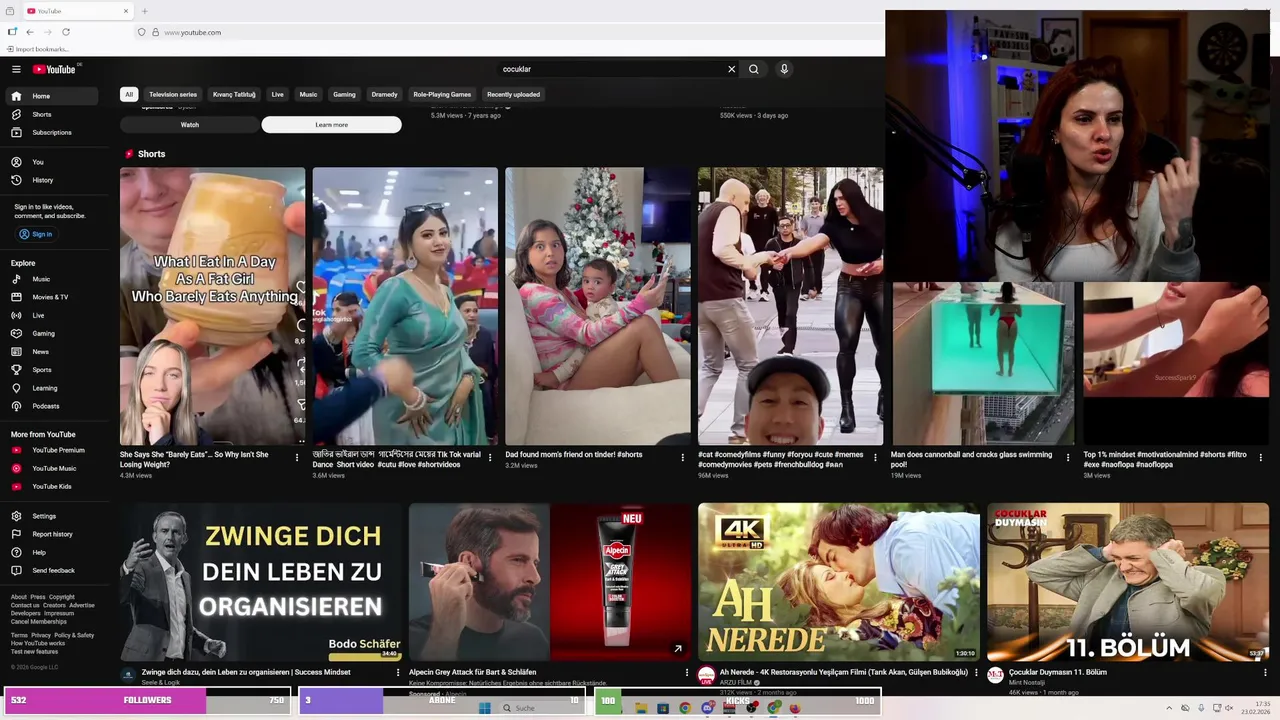Clear the search box with X
The height and width of the screenshot is (720, 1280).
pyautogui.click(x=731, y=69)
